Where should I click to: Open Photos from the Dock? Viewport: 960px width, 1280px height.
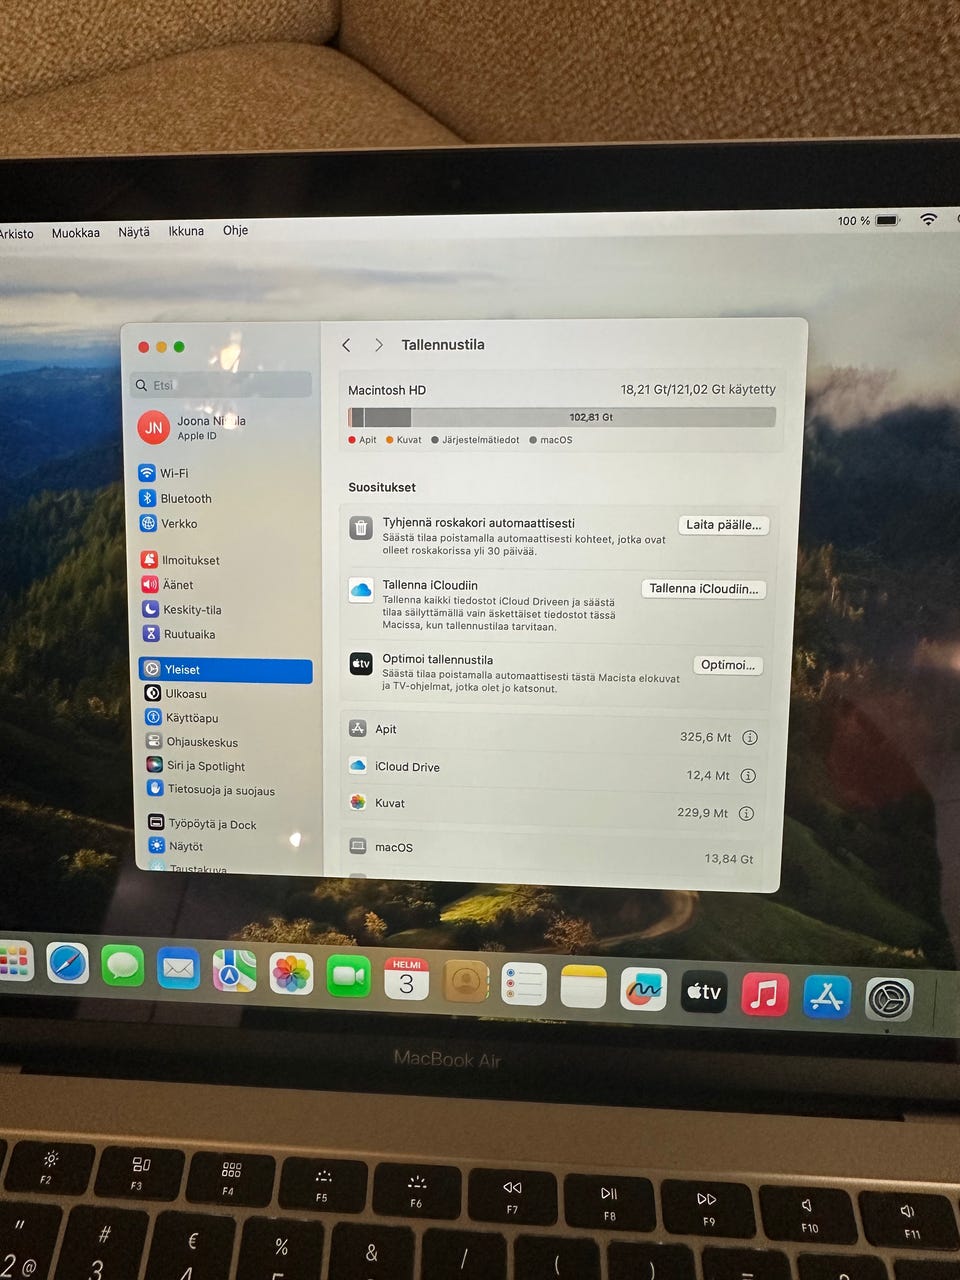(x=291, y=974)
